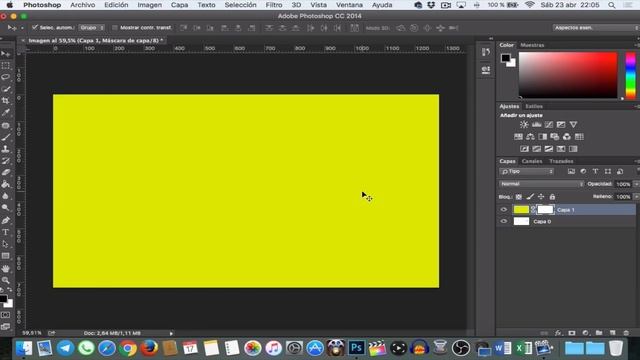Add a Curves adjustment

549,124
